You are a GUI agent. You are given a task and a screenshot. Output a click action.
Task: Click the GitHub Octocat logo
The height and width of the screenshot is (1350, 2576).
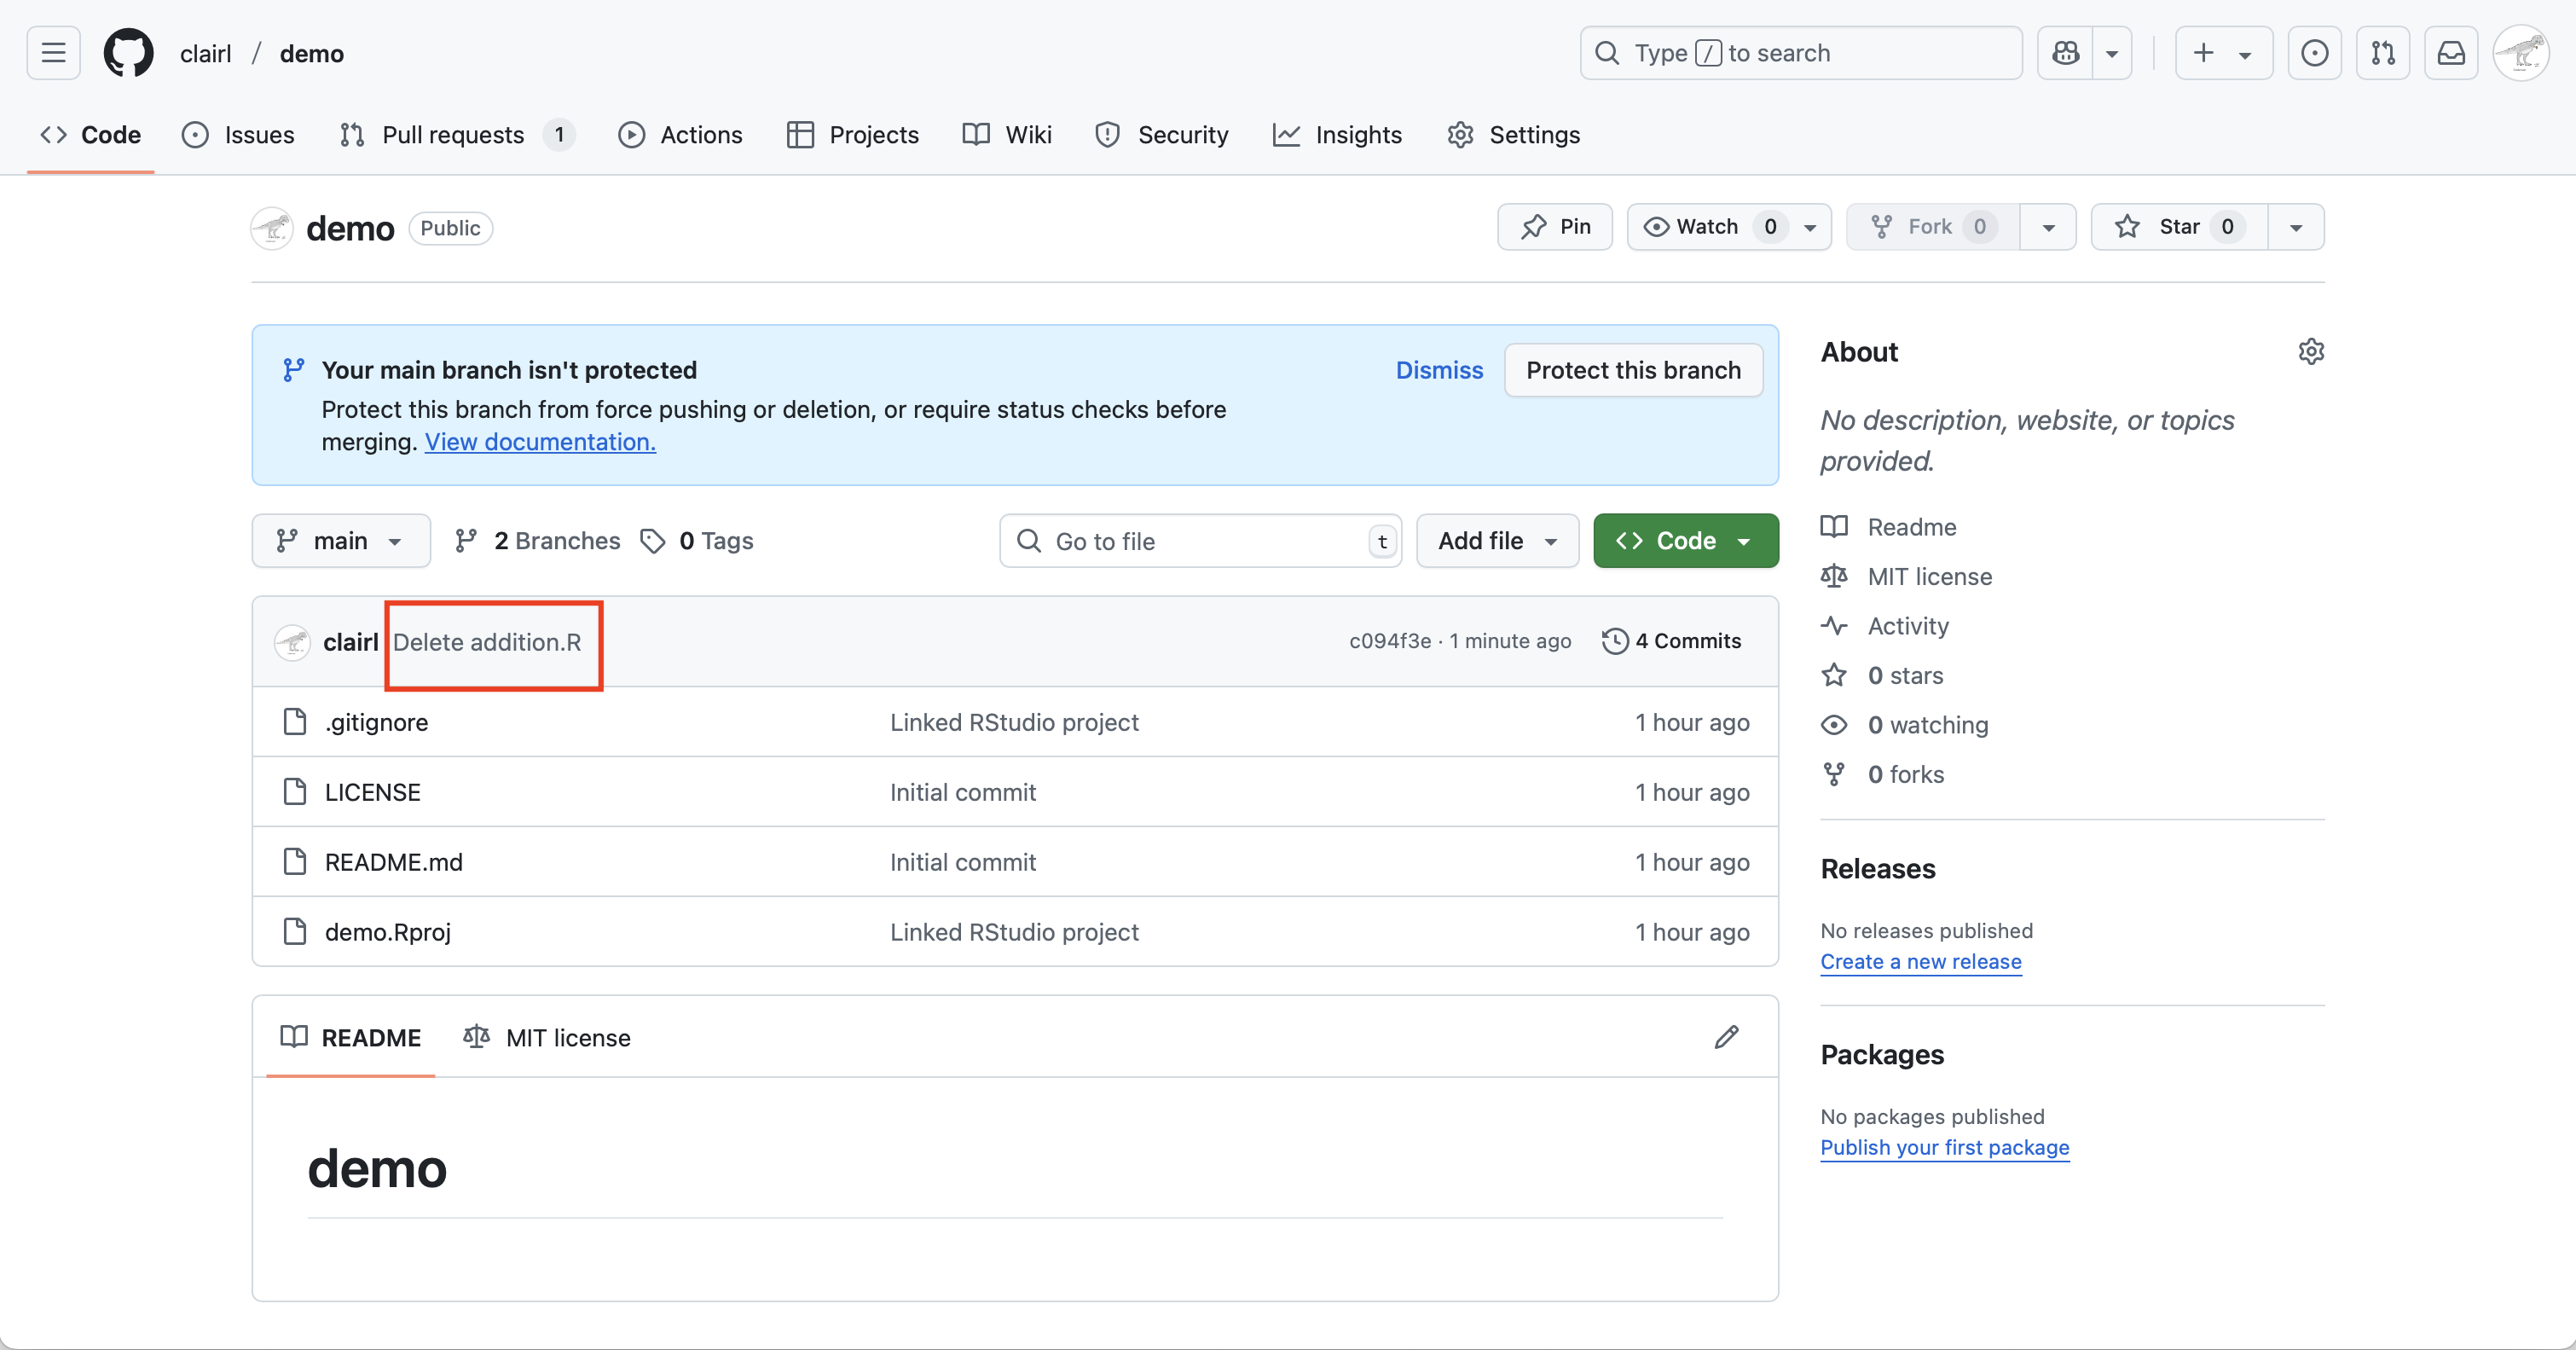129,53
